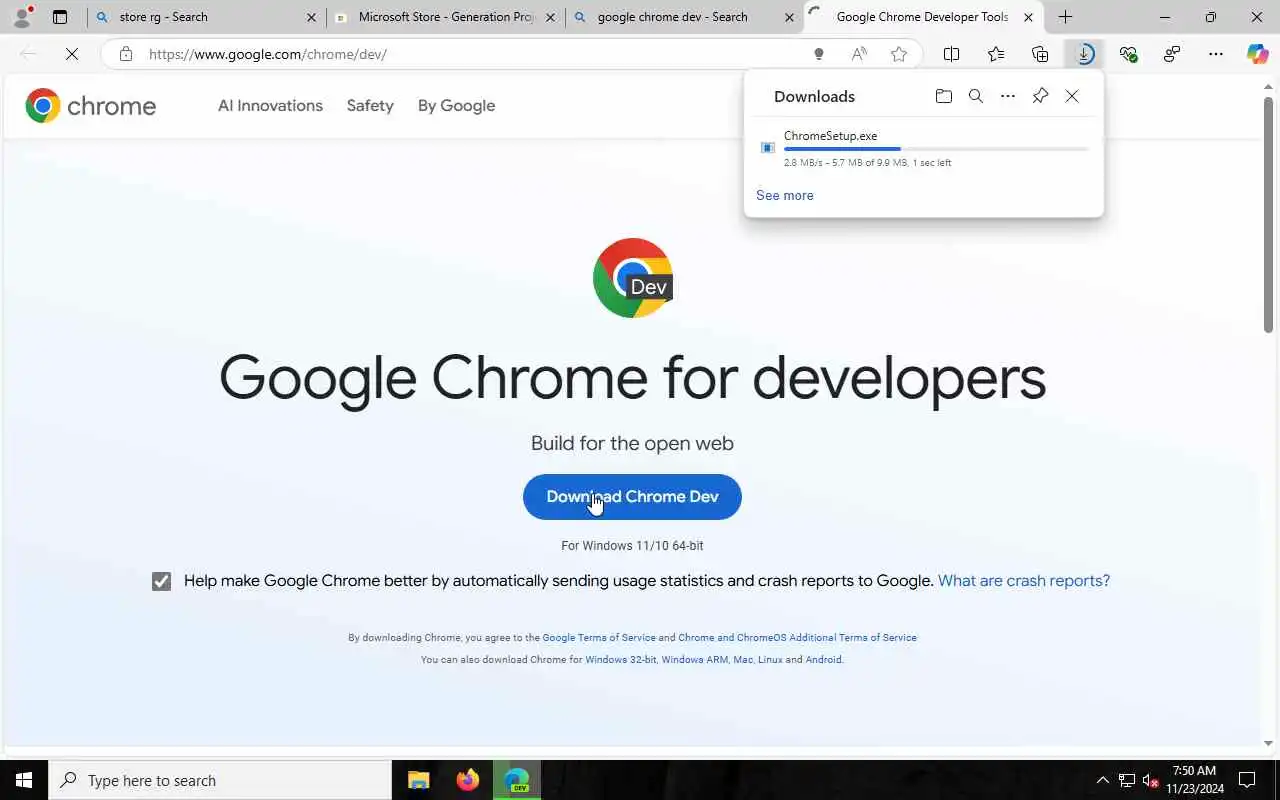This screenshot has height=800, width=1280.
Task: Open more options in Downloads panel
Action: click(1008, 96)
